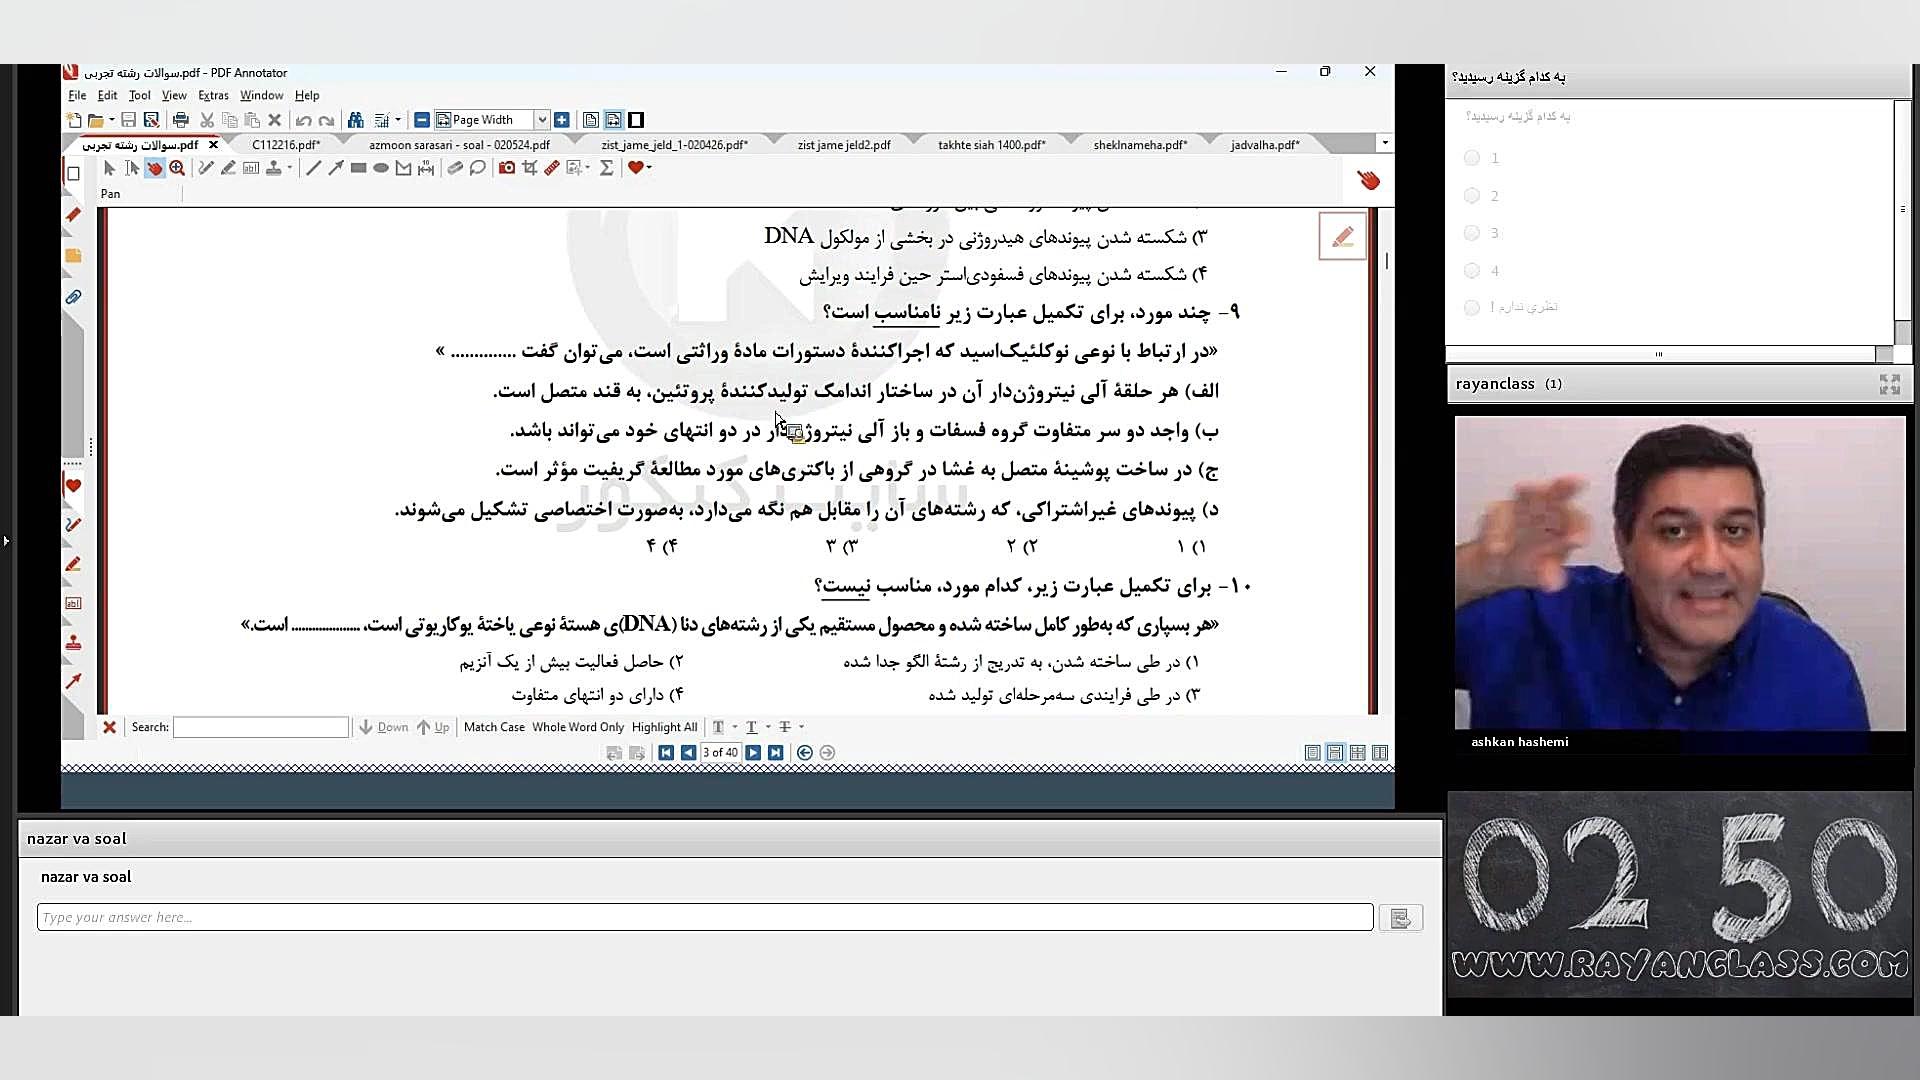The width and height of the screenshot is (1920, 1080).
Task: Click the Print icon
Action: click(181, 120)
